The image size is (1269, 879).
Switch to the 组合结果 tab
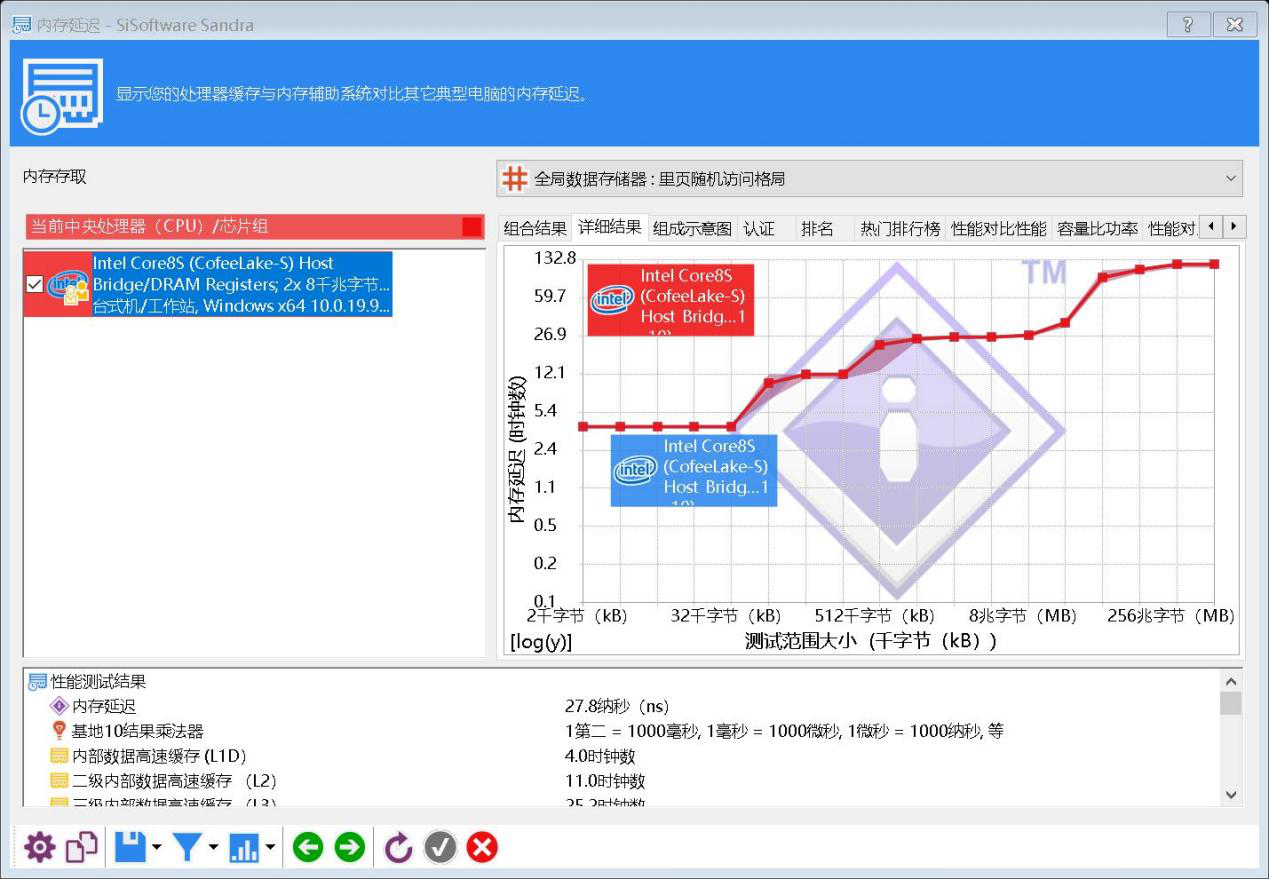[x=535, y=228]
